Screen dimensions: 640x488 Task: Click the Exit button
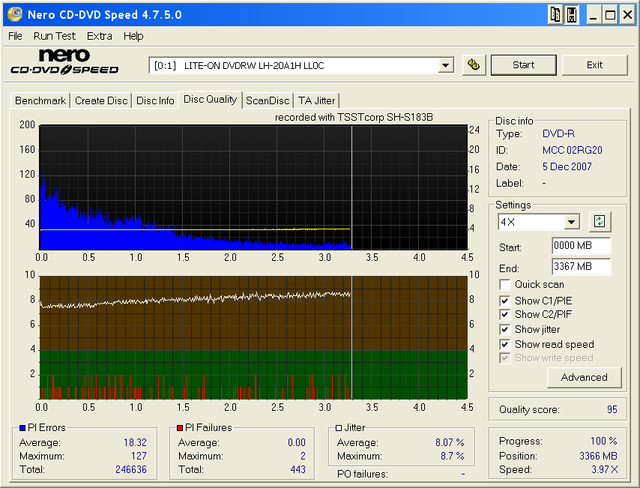point(594,65)
